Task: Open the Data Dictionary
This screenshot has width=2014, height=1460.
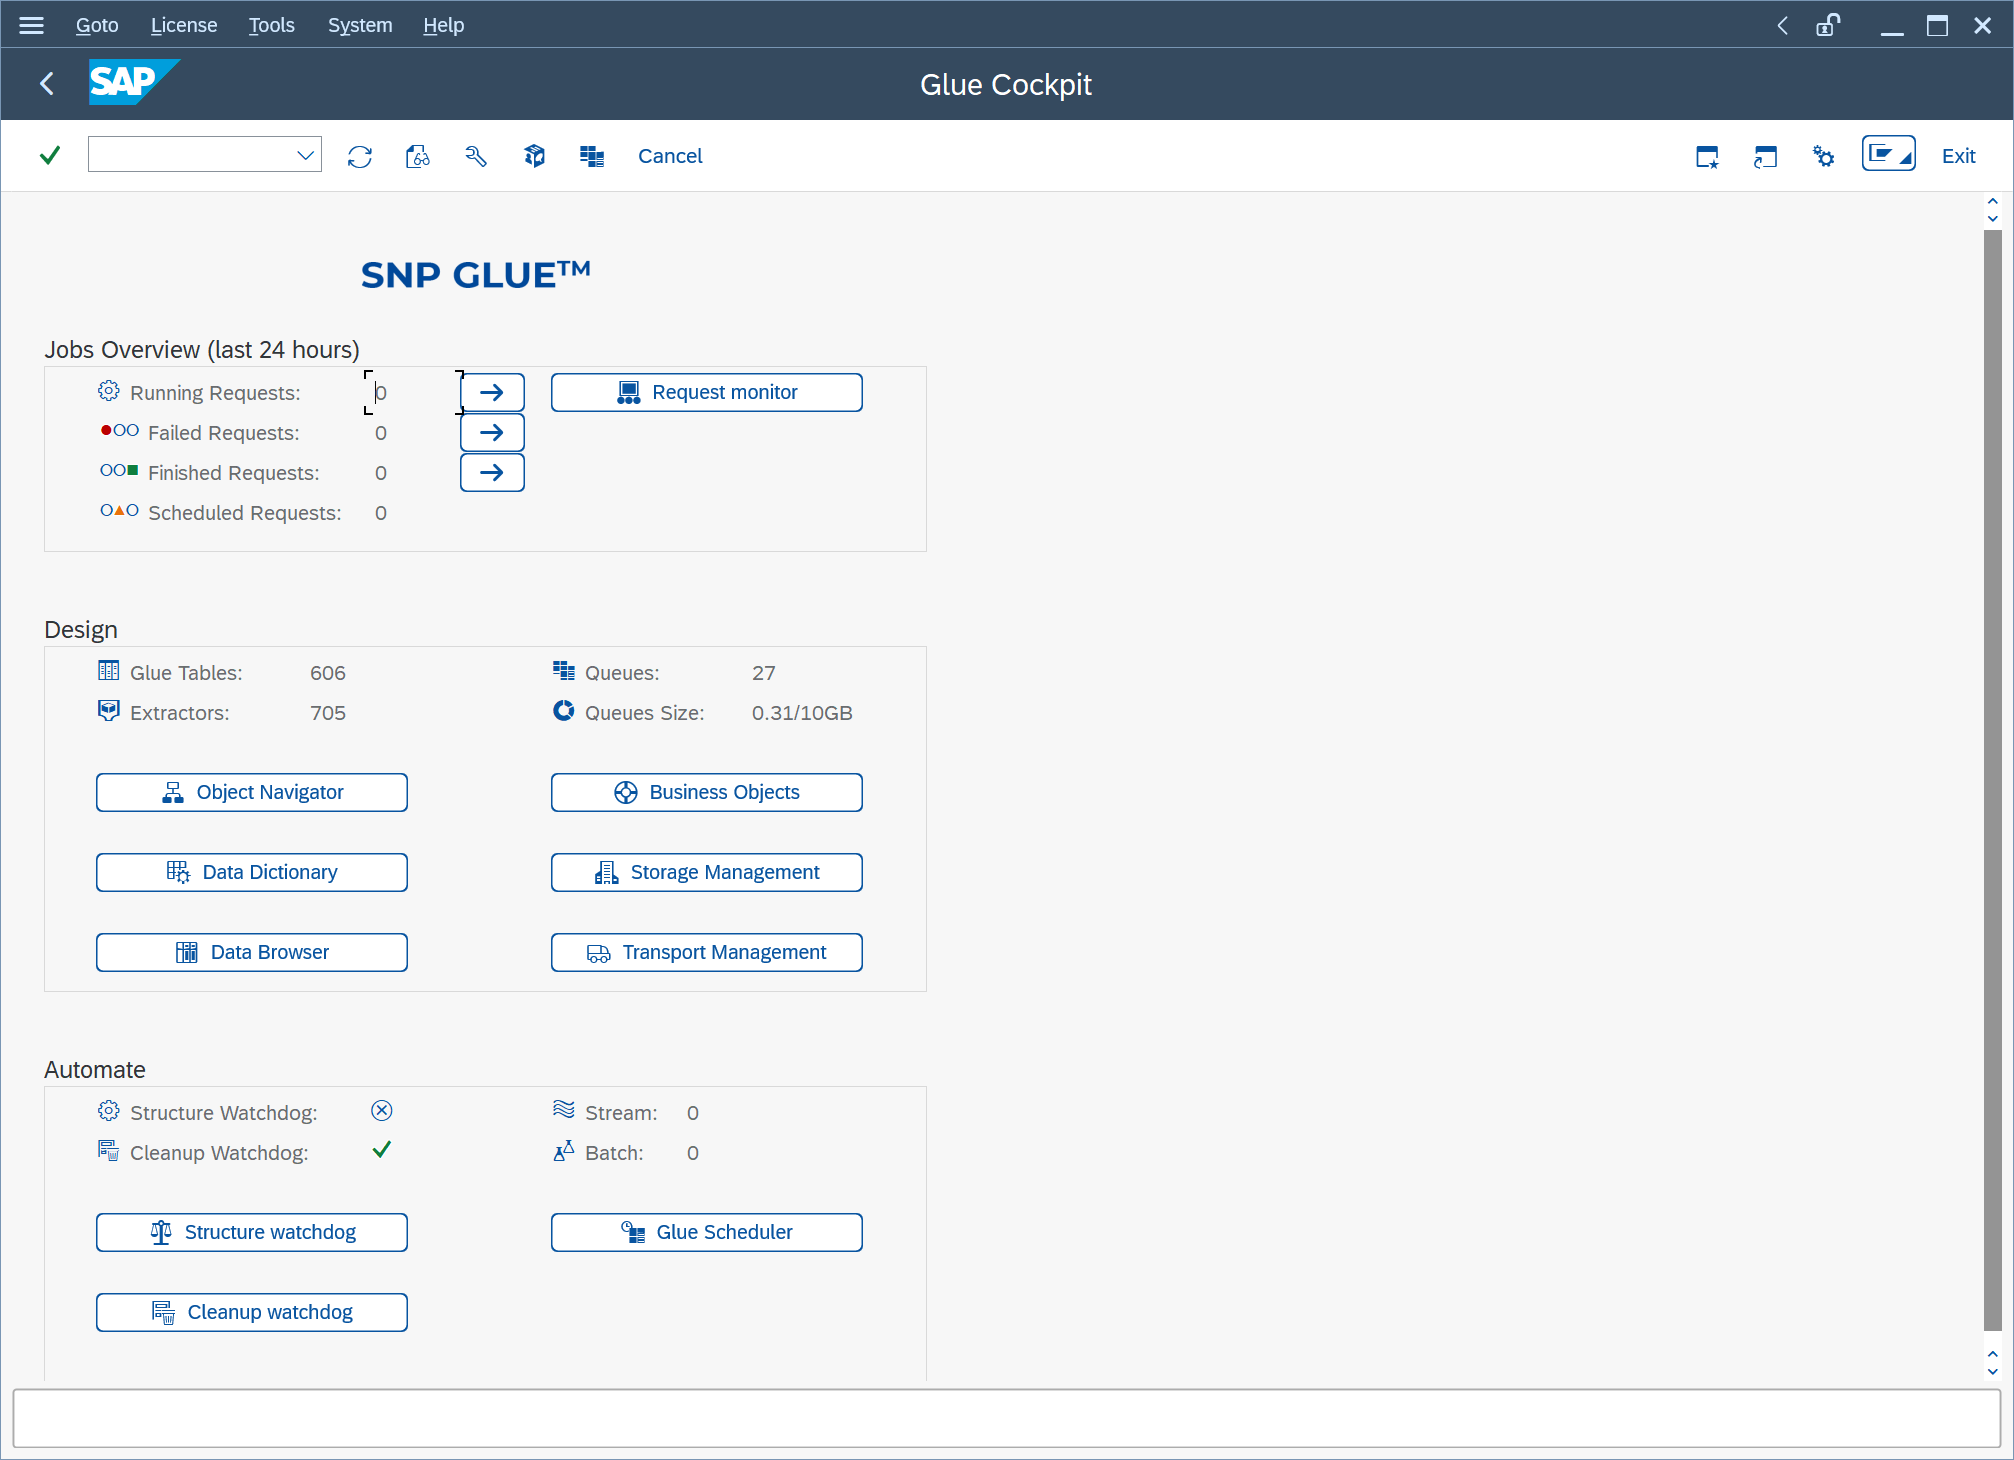Action: [x=252, y=872]
